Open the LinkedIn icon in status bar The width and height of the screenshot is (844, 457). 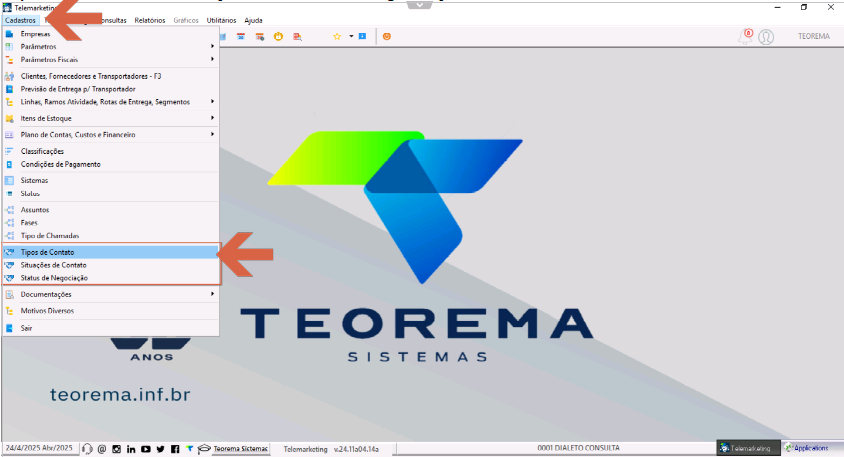[131, 449]
